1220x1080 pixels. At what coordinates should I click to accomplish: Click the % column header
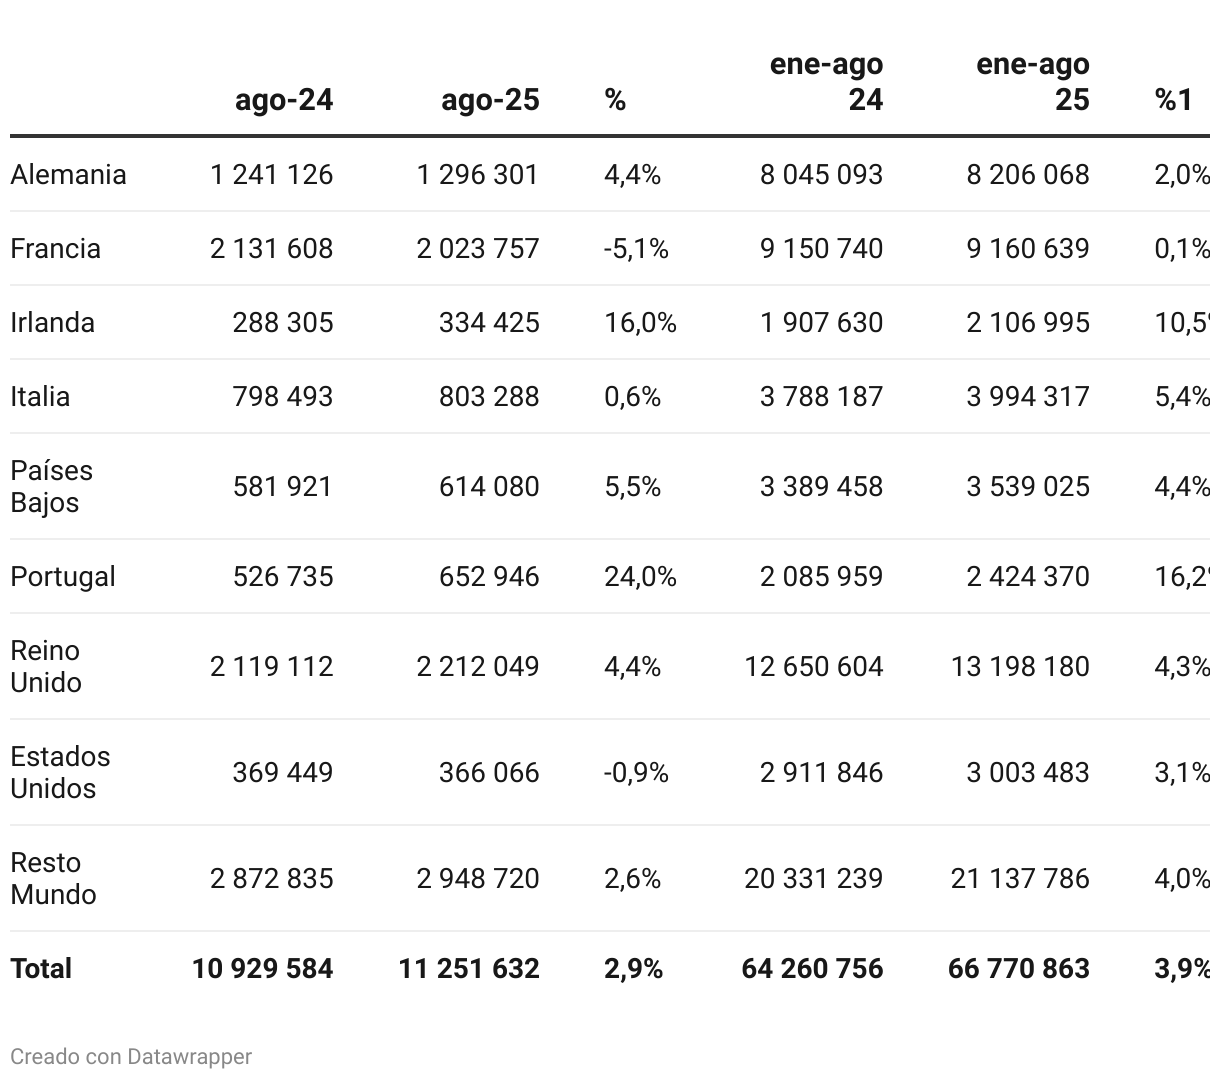pos(615,100)
